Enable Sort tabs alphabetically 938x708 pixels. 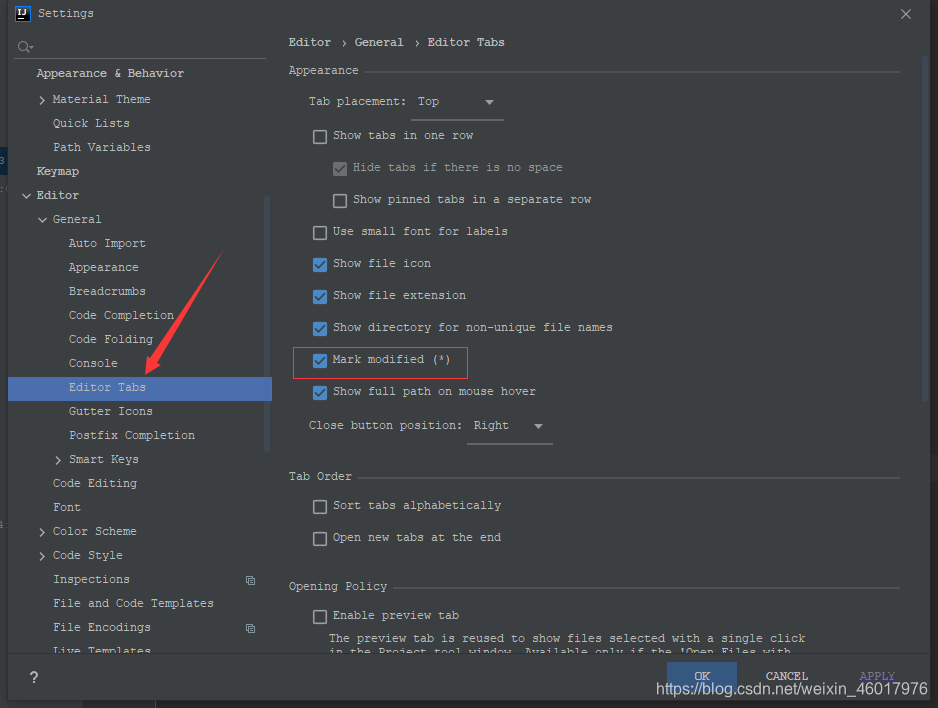click(320, 506)
